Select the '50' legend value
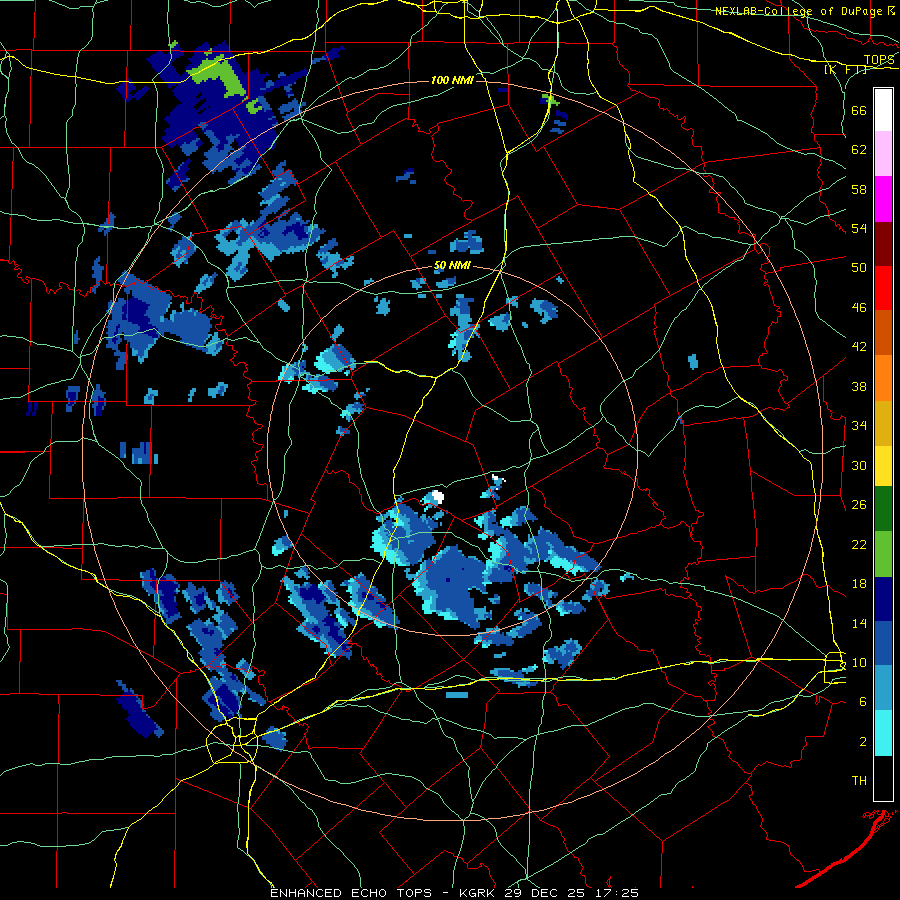This screenshot has width=900, height=900. (859, 267)
